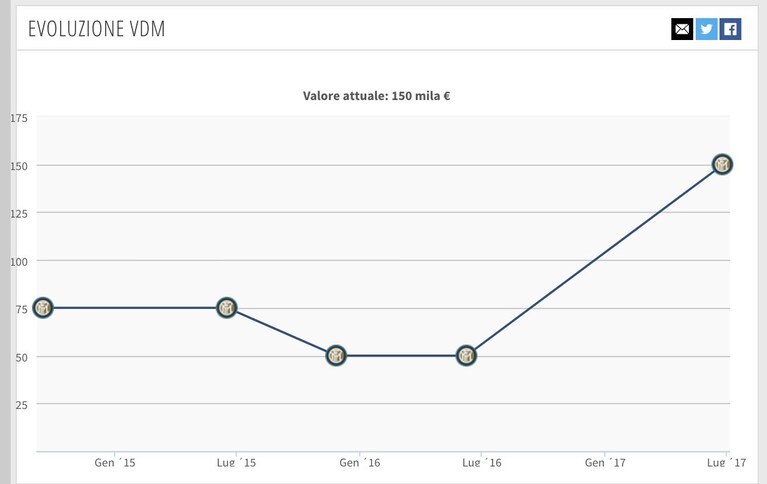Click the 175 y-axis value
The image size is (767, 484).
19,118
